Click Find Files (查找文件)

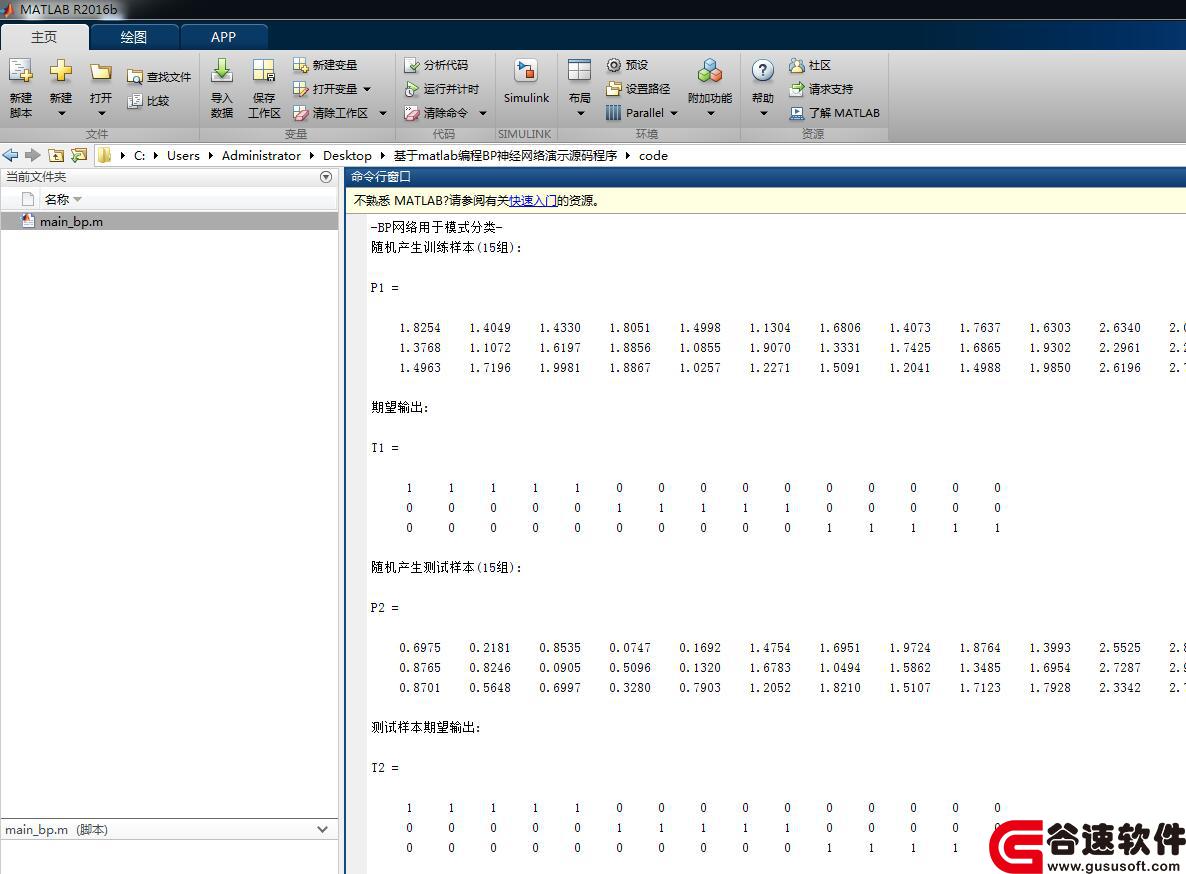point(159,76)
